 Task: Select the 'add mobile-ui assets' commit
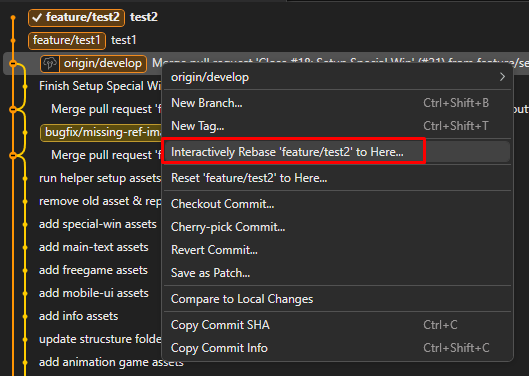point(94,293)
